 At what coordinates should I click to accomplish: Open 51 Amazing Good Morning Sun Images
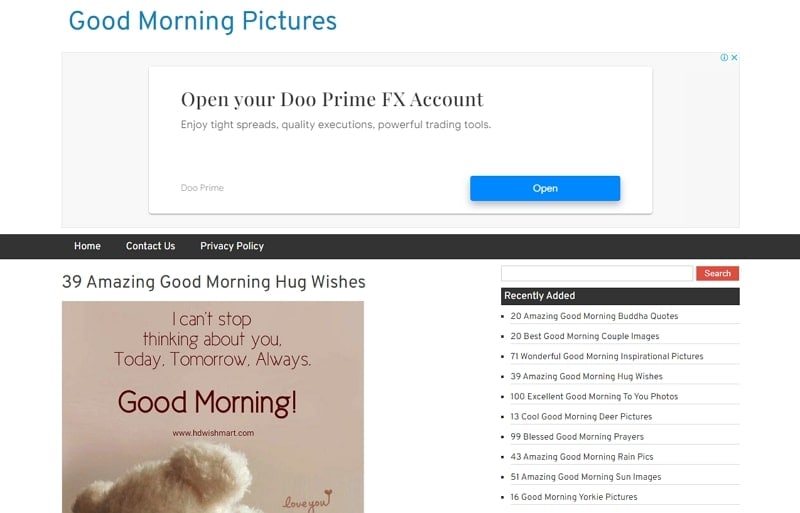[x=586, y=477]
